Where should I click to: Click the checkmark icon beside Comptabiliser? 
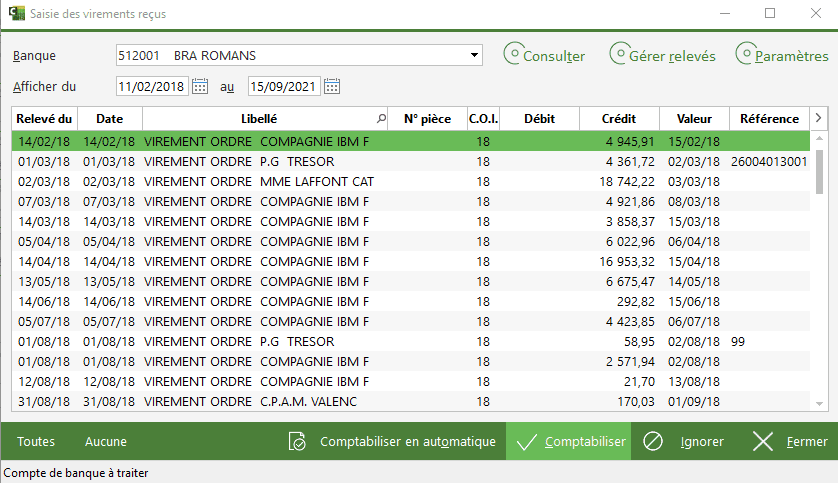pos(526,442)
